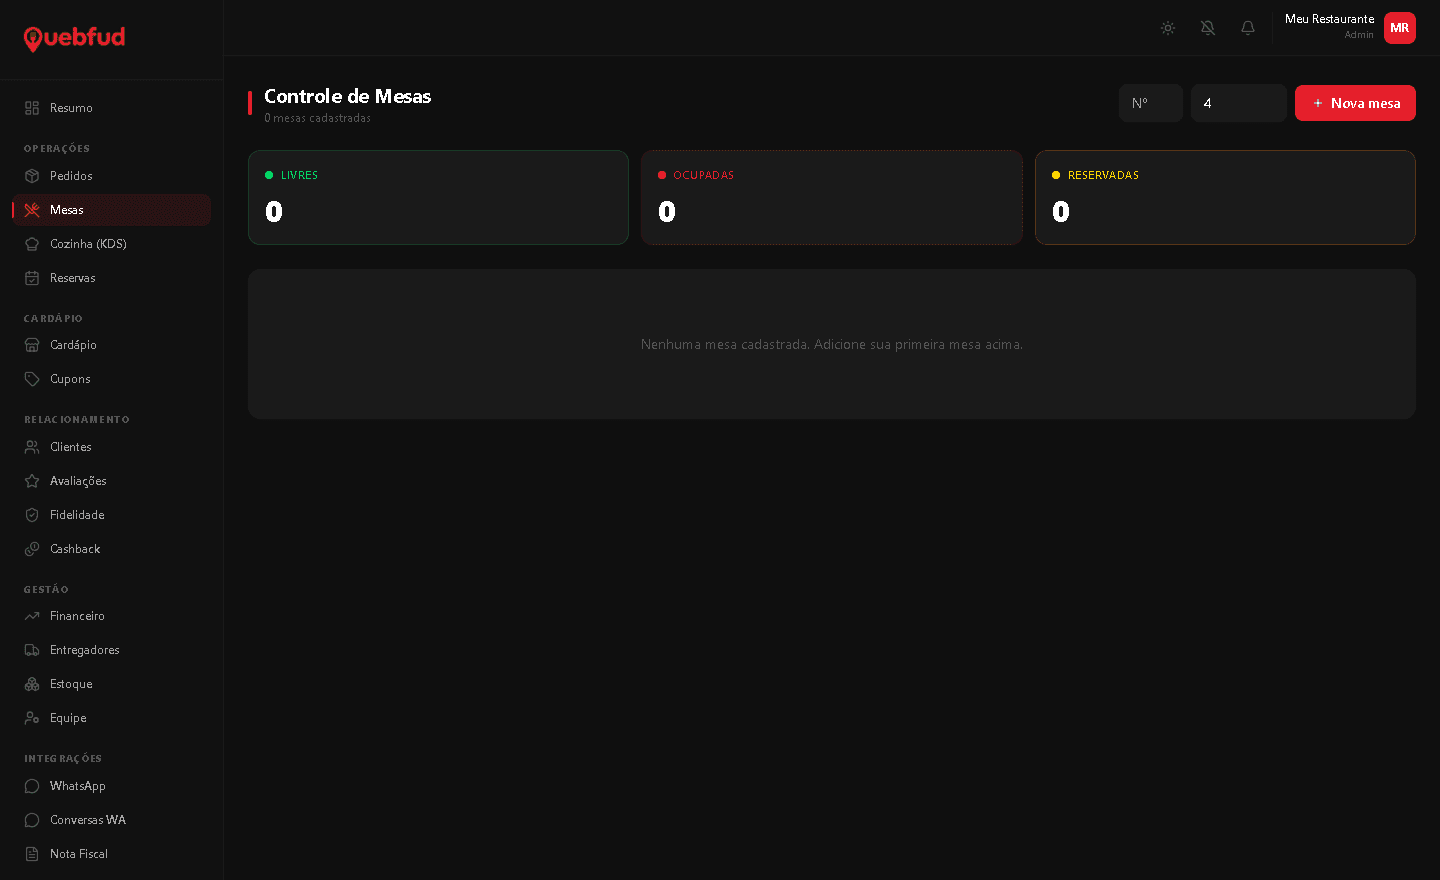Click the Resumo dashboard icon

[32, 108]
